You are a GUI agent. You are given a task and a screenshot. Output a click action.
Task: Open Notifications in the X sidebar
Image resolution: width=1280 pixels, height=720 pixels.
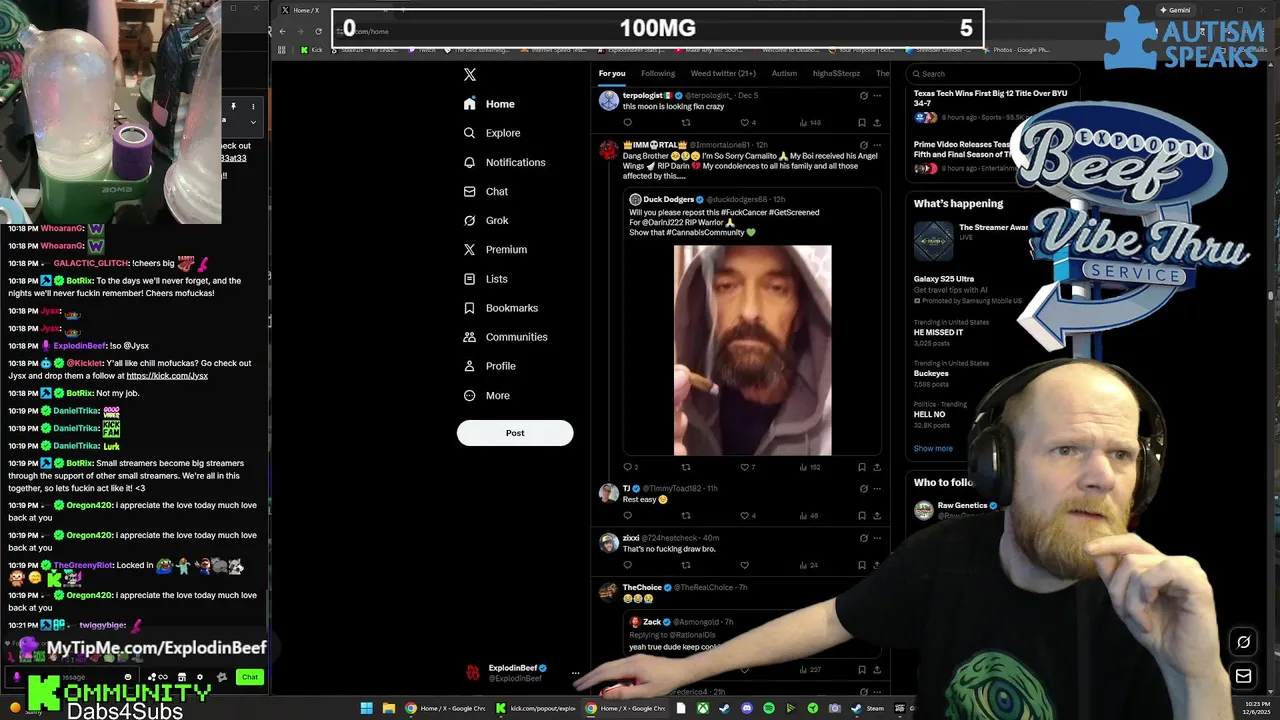coord(504,162)
